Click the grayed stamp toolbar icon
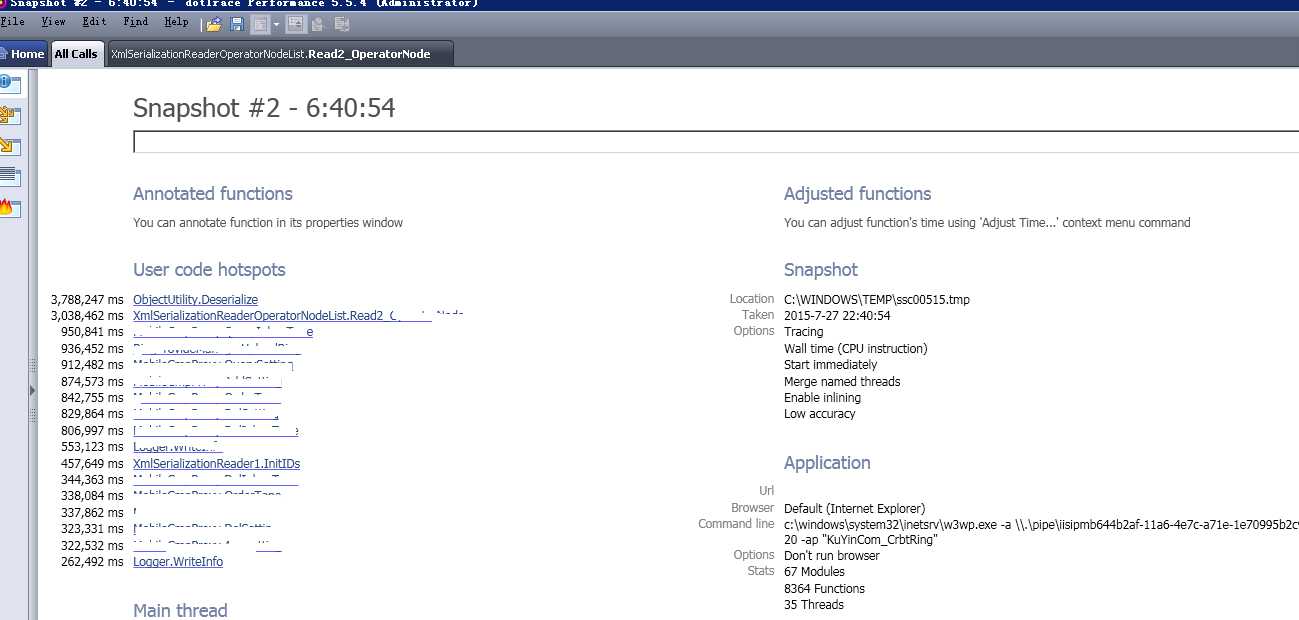 [x=317, y=24]
